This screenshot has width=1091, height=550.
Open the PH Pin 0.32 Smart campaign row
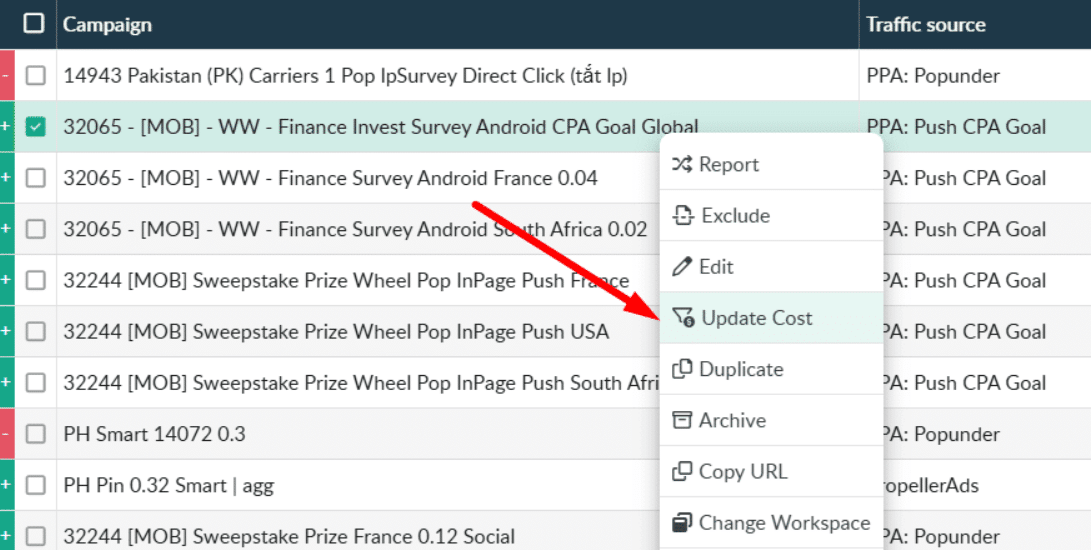168,485
